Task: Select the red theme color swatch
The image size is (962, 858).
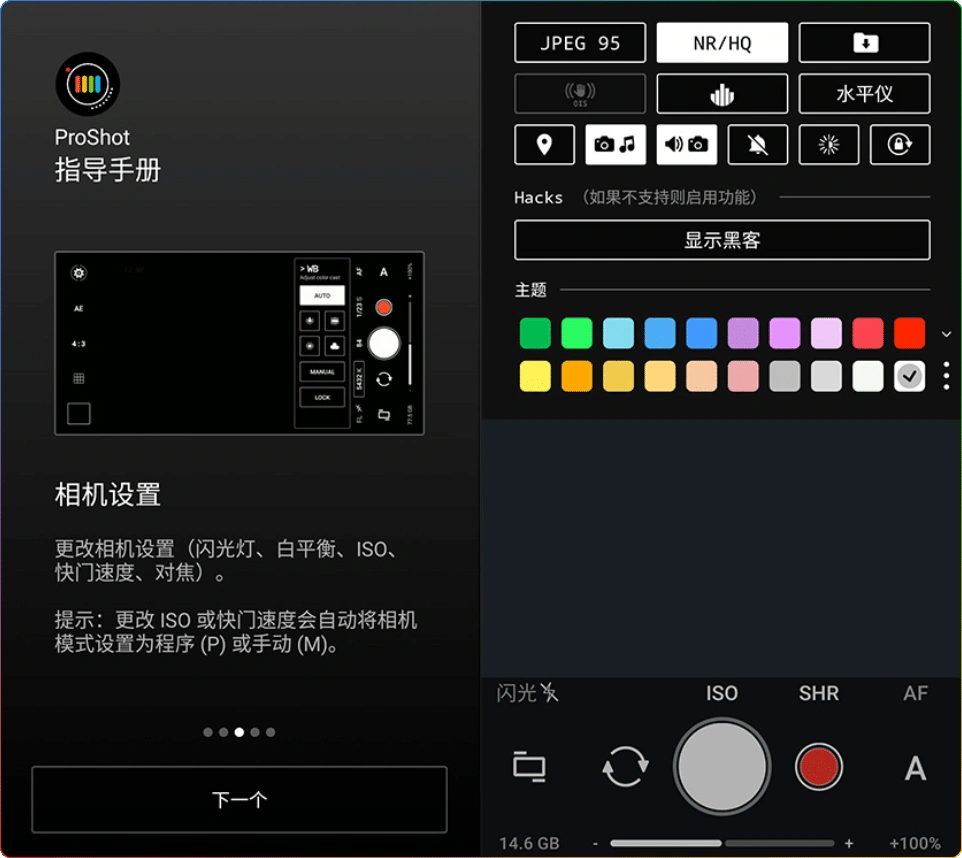Action: click(x=909, y=332)
